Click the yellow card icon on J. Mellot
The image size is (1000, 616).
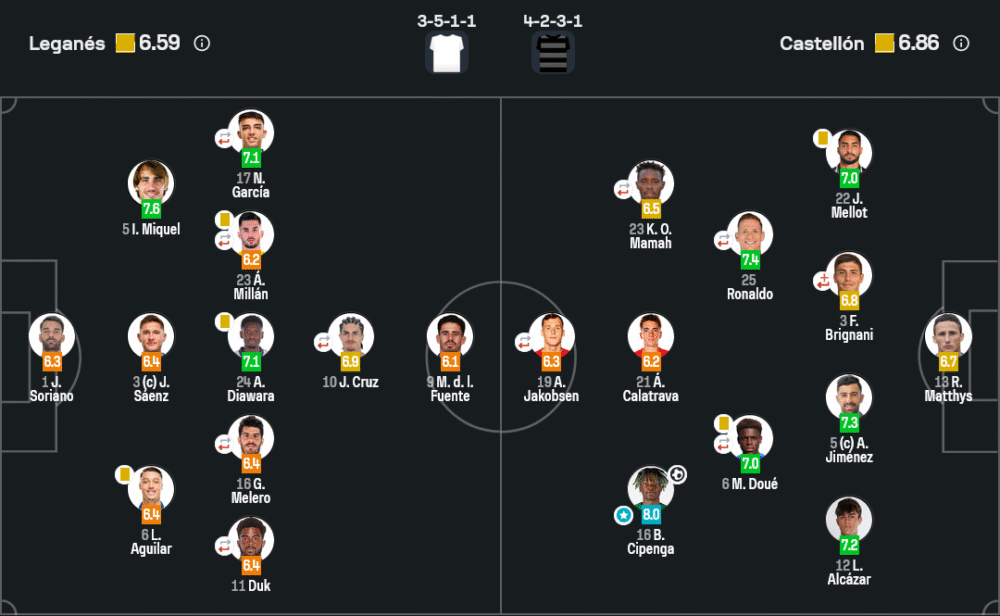coord(822,138)
